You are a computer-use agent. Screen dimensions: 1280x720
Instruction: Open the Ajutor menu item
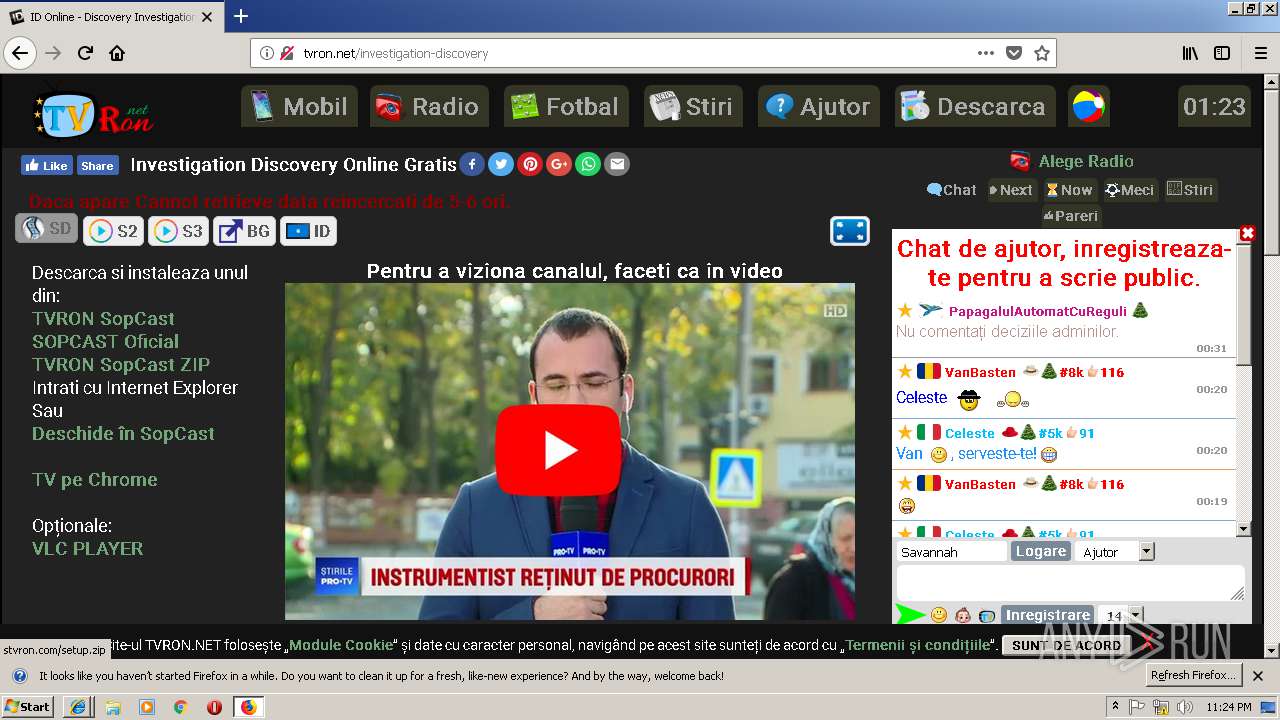(x=819, y=106)
